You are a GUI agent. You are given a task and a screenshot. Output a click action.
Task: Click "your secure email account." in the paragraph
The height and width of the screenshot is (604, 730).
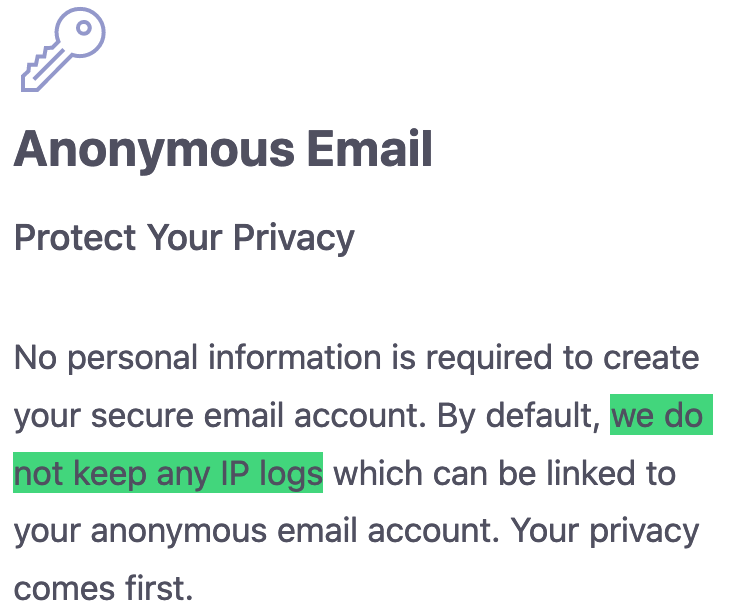tap(220, 416)
